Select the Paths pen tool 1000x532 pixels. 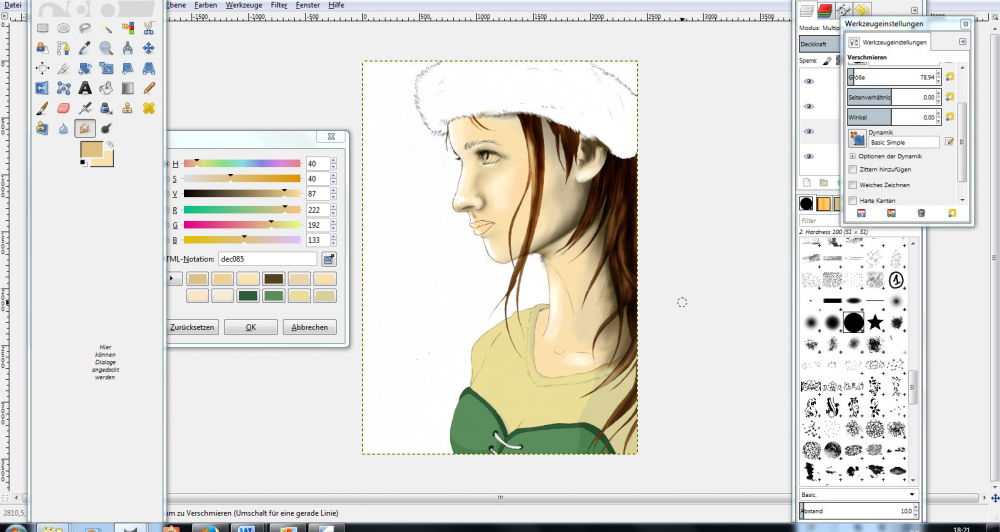coord(64,48)
